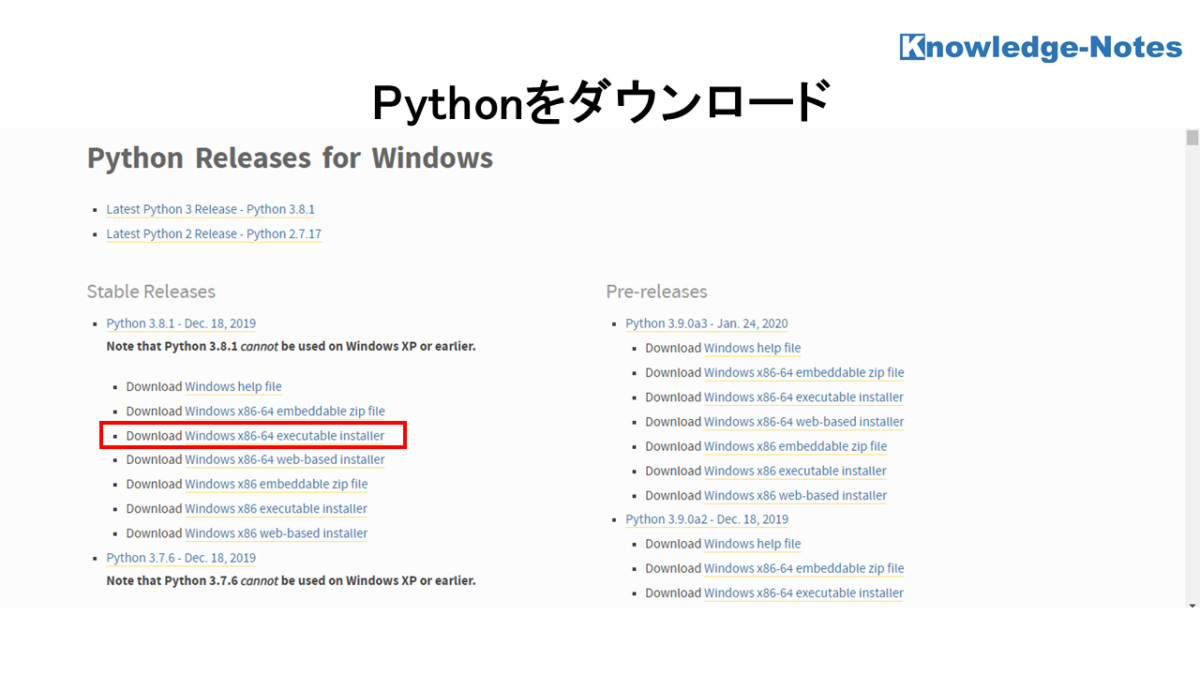Download x86 embeddable zip file under Python 3.8.1
The image size is (1200, 675).
pos(276,484)
